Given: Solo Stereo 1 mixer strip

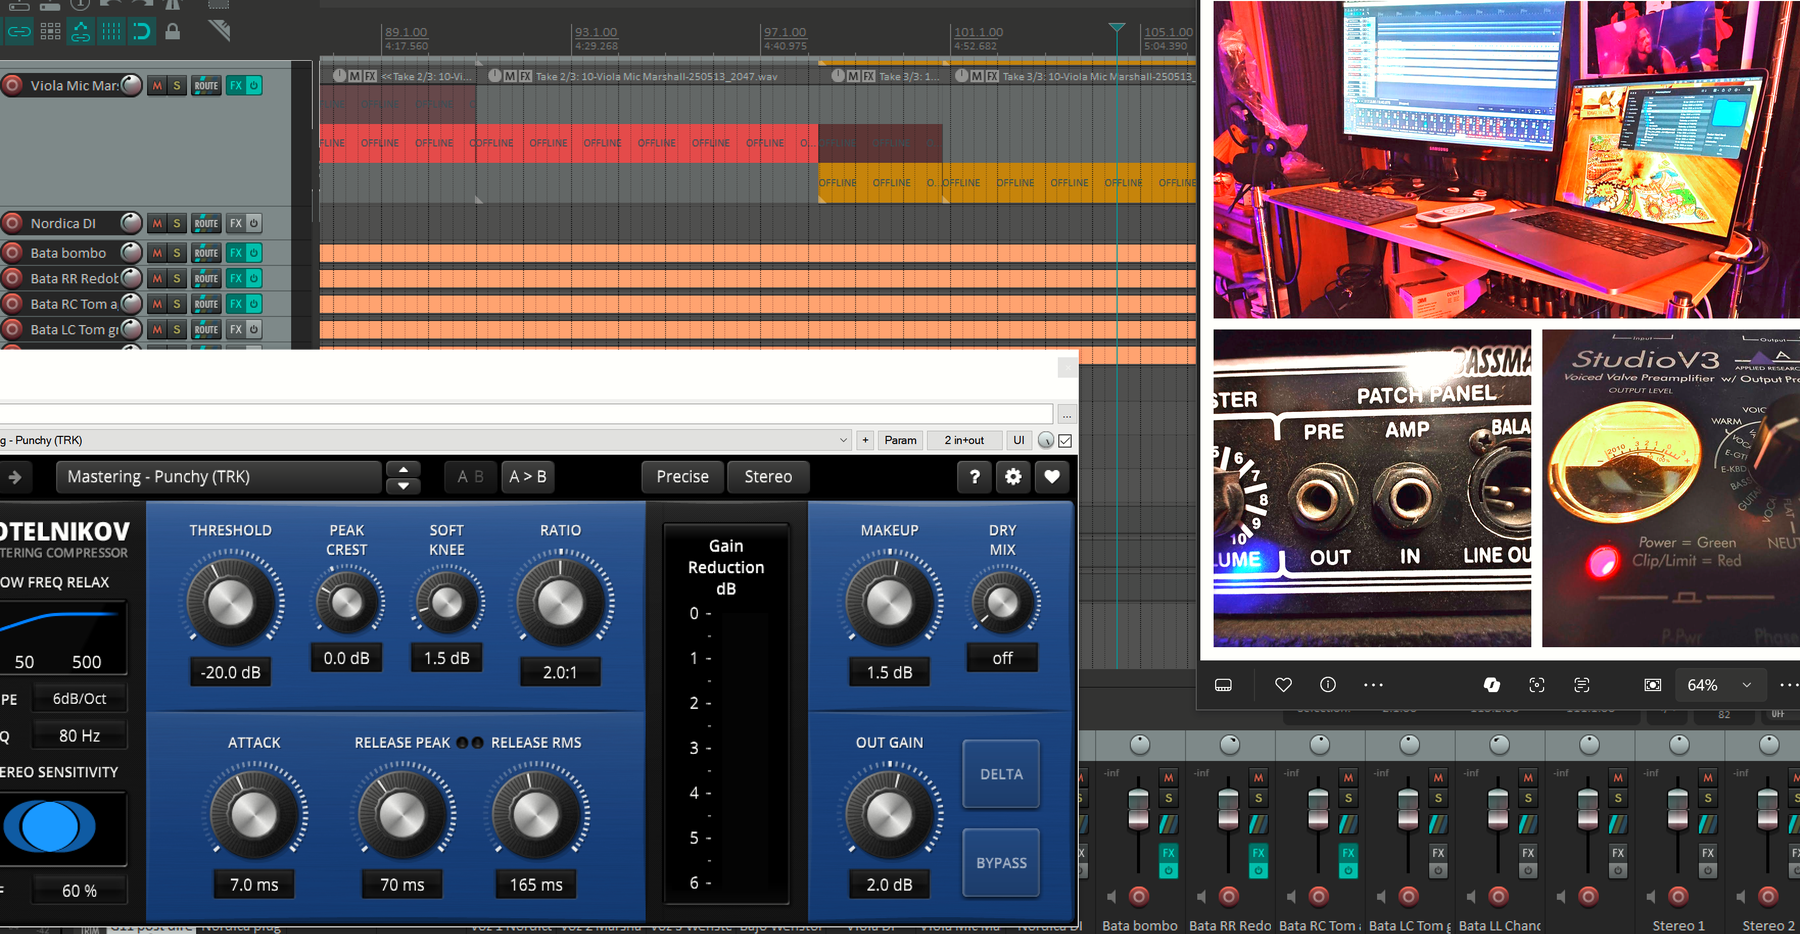Looking at the screenshot, I should tap(1707, 797).
